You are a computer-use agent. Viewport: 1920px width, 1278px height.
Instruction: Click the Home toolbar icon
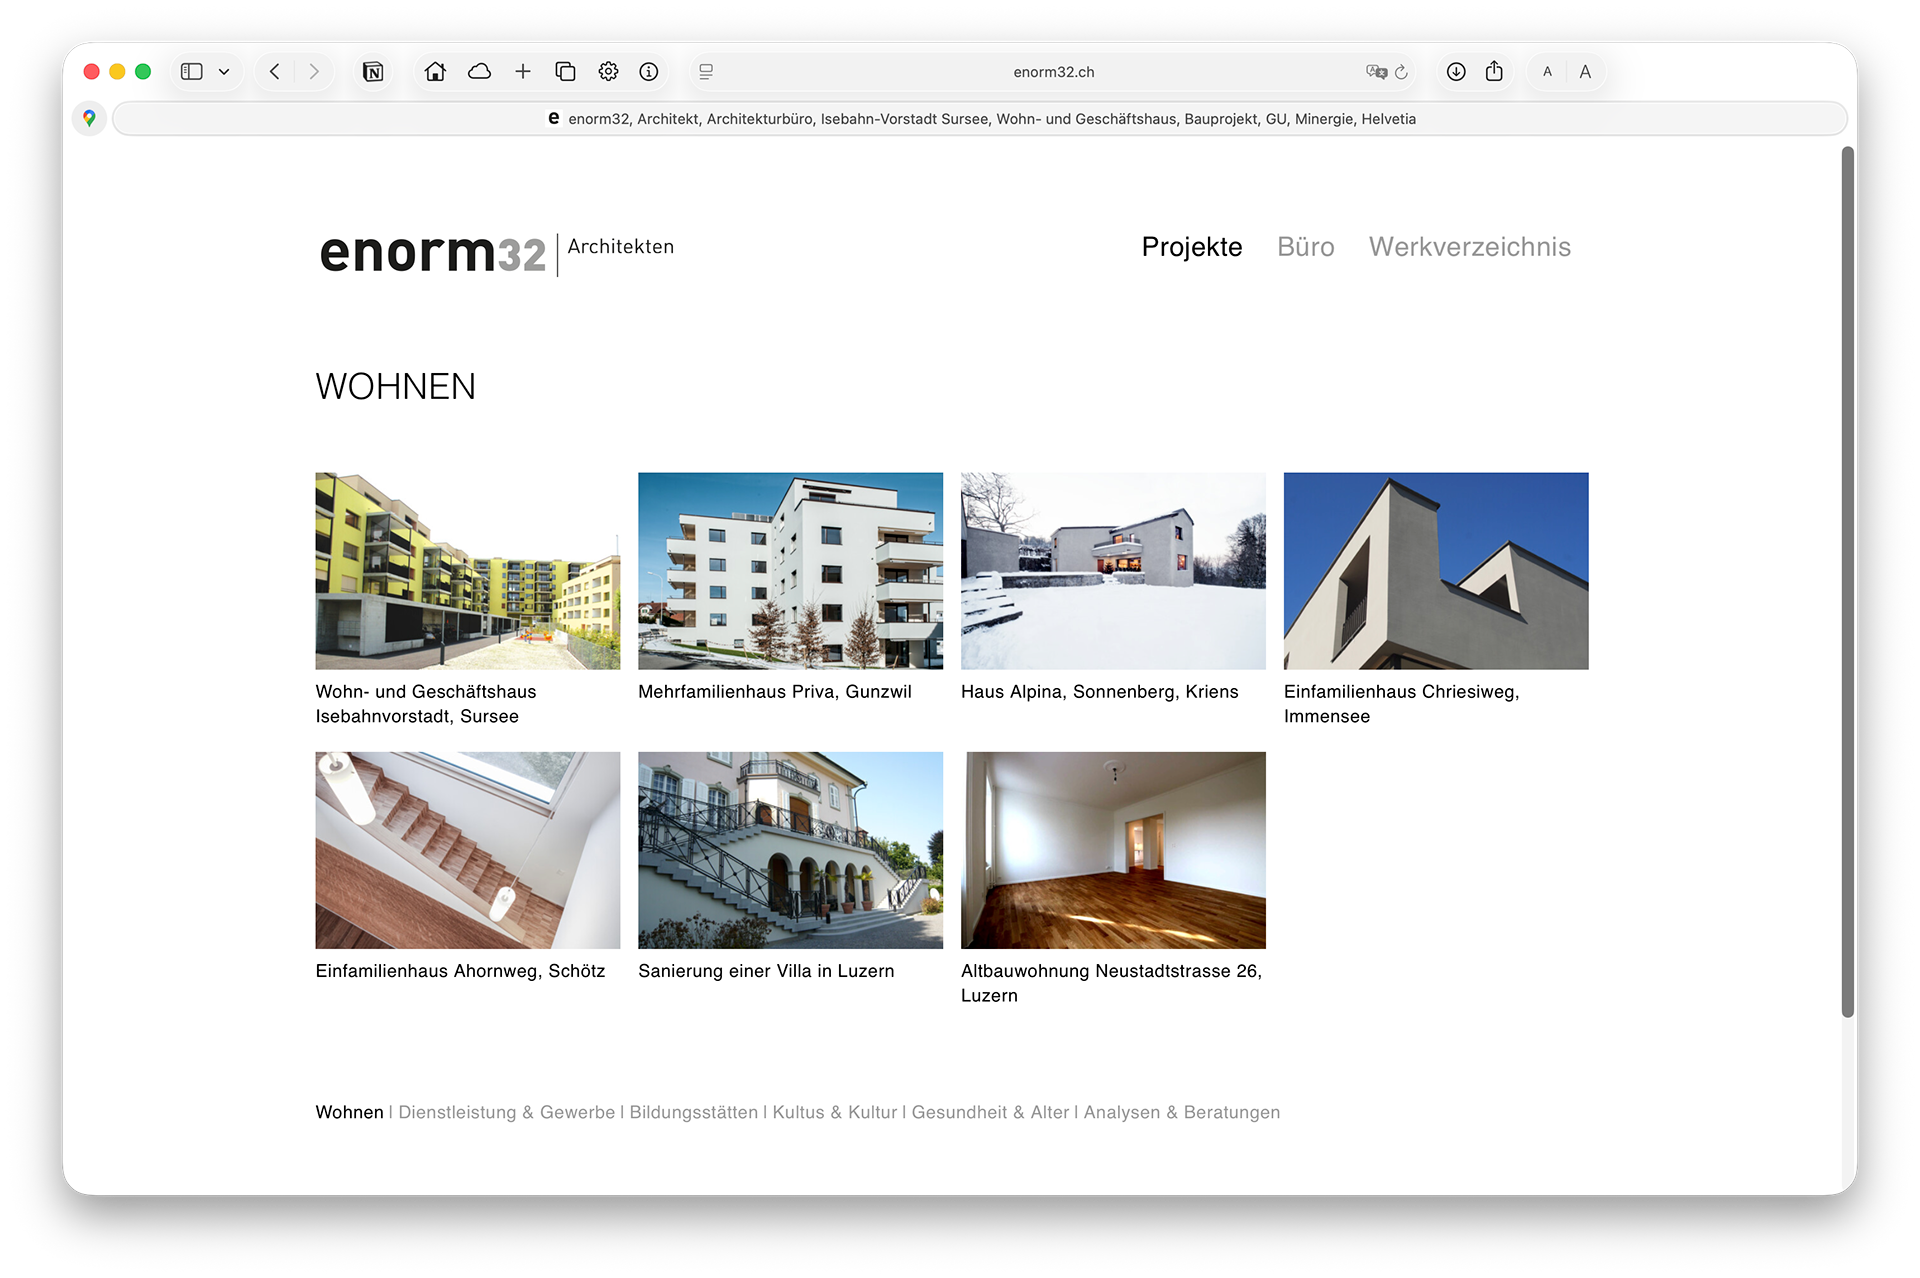coord(435,72)
